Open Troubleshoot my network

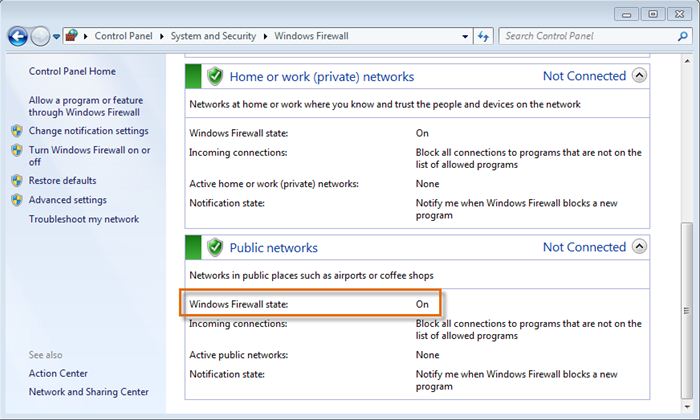[x=84, y=219]
